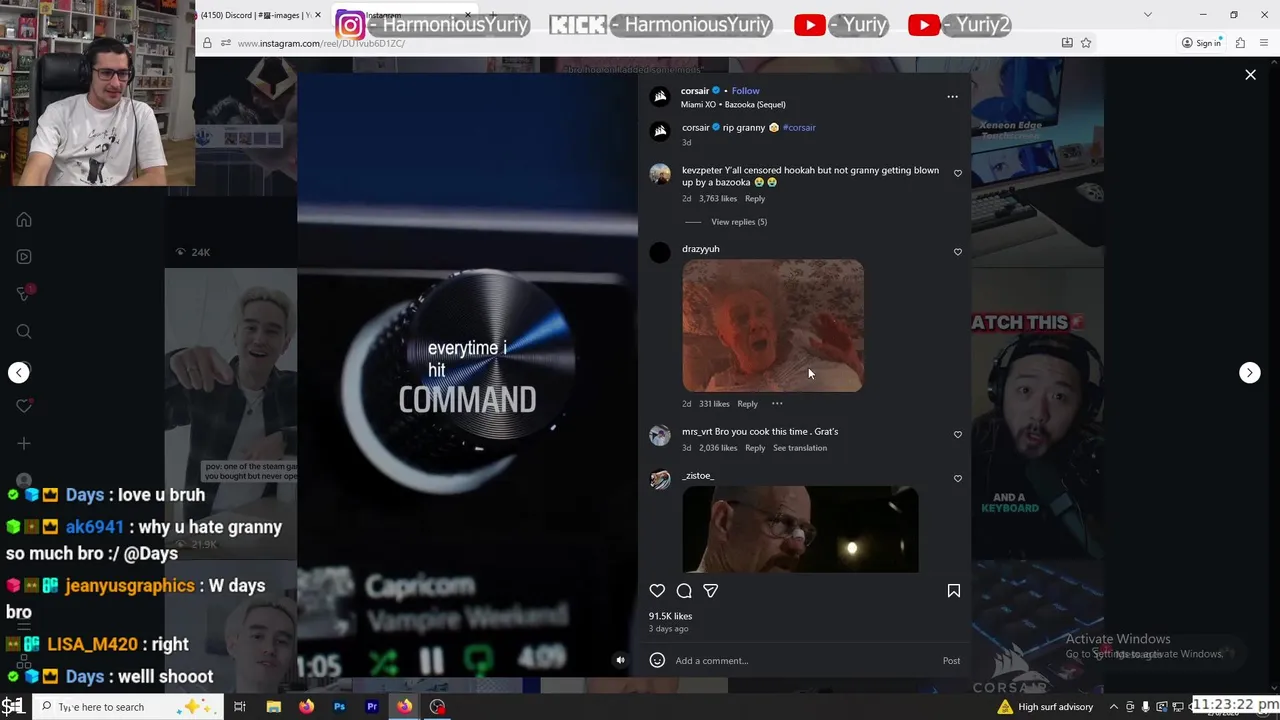The width and height of the screenshot is (1280, 720).
Task: Open Premiere Pro from taskbar
Action: coord(372,707)
